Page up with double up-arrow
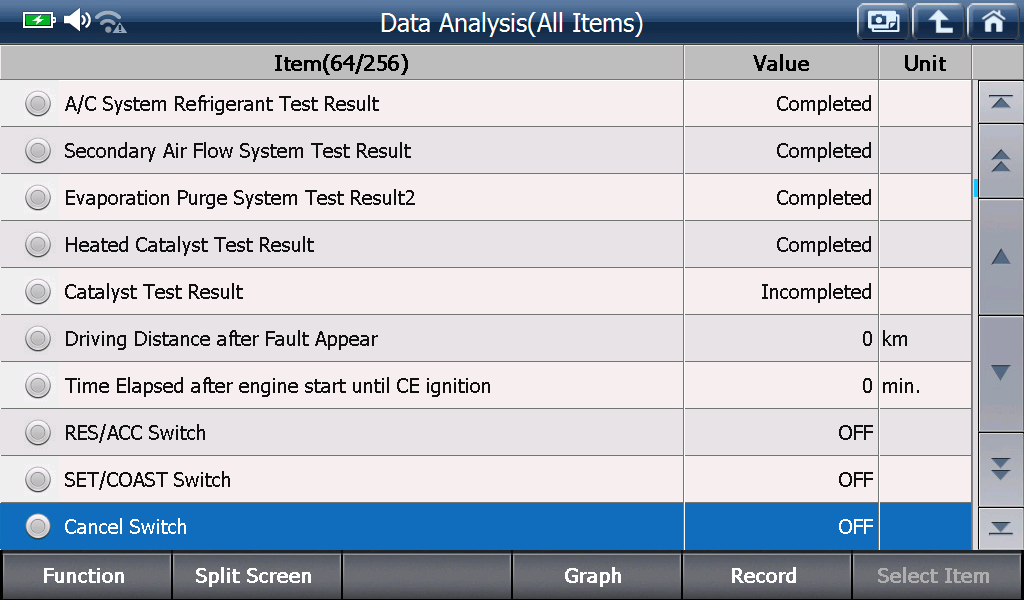1024x600 pixels. coord(1000,161)
